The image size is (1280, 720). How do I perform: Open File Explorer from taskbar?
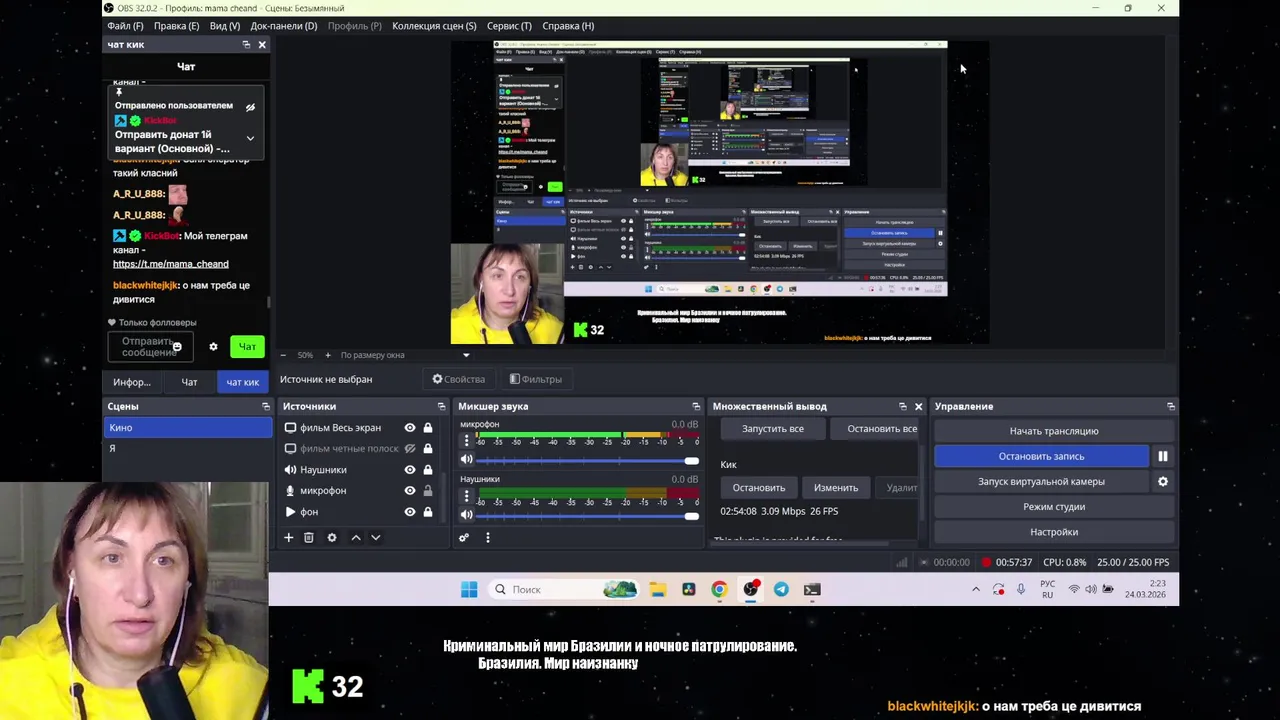[x=657, y=590]
